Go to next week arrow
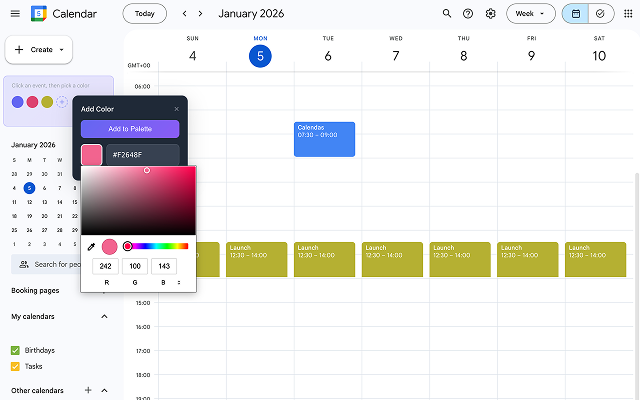The height and width of the screenshot is (400, 640). click(200, 13)
